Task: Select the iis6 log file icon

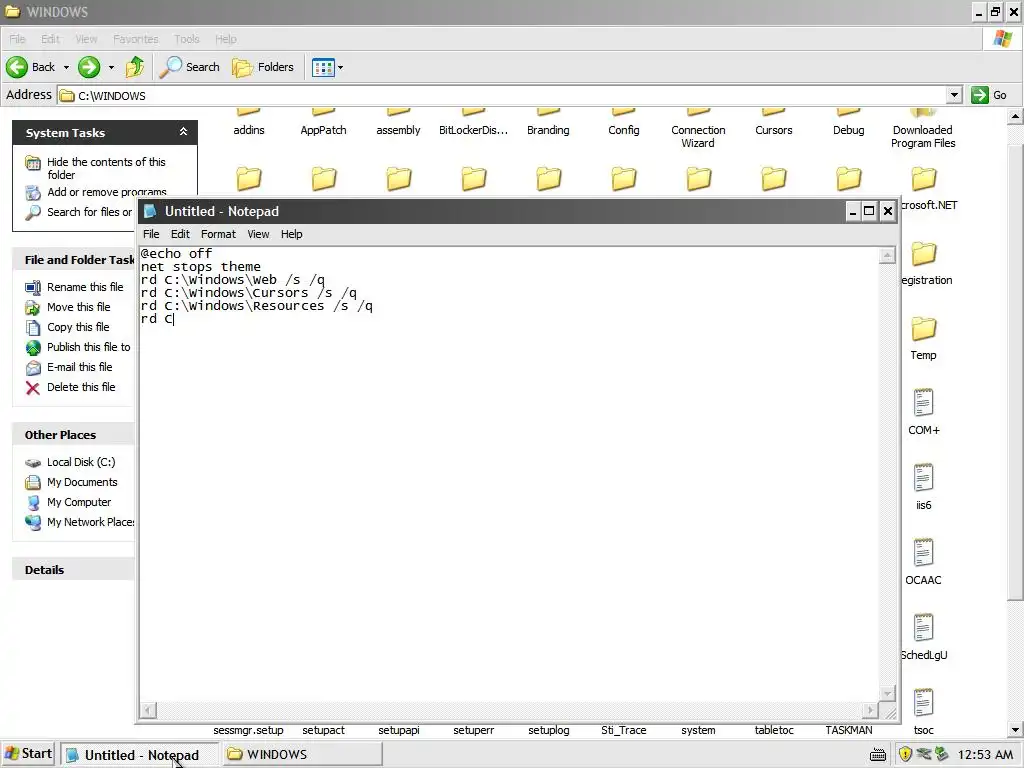Action: [x=923, y=477]
